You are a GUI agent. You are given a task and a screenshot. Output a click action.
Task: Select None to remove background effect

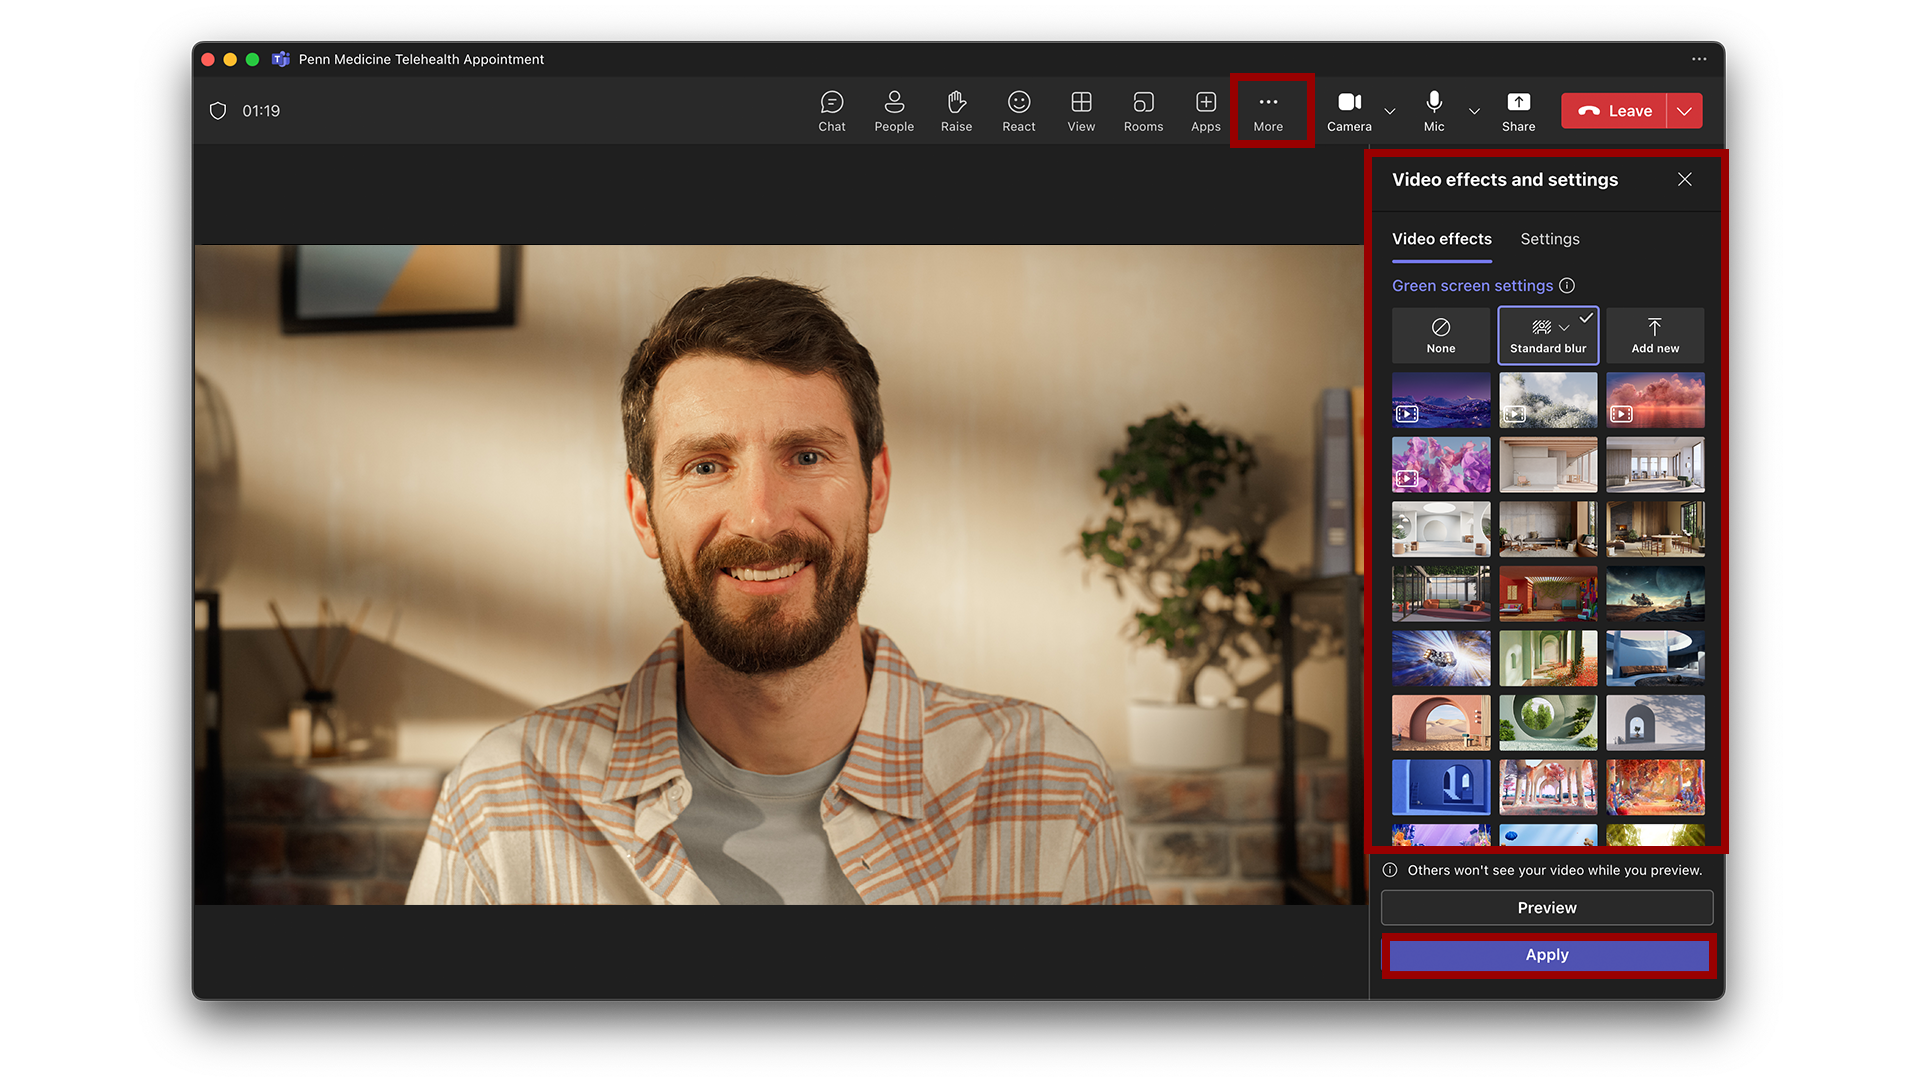pyautogui.click(x=1440, y=335)
